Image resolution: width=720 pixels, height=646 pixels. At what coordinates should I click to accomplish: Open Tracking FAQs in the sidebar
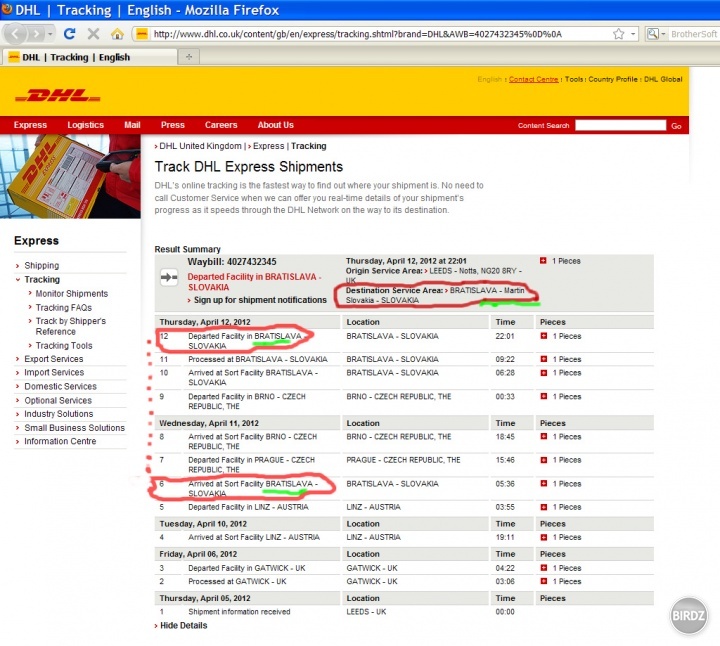[x=64, y=308]
